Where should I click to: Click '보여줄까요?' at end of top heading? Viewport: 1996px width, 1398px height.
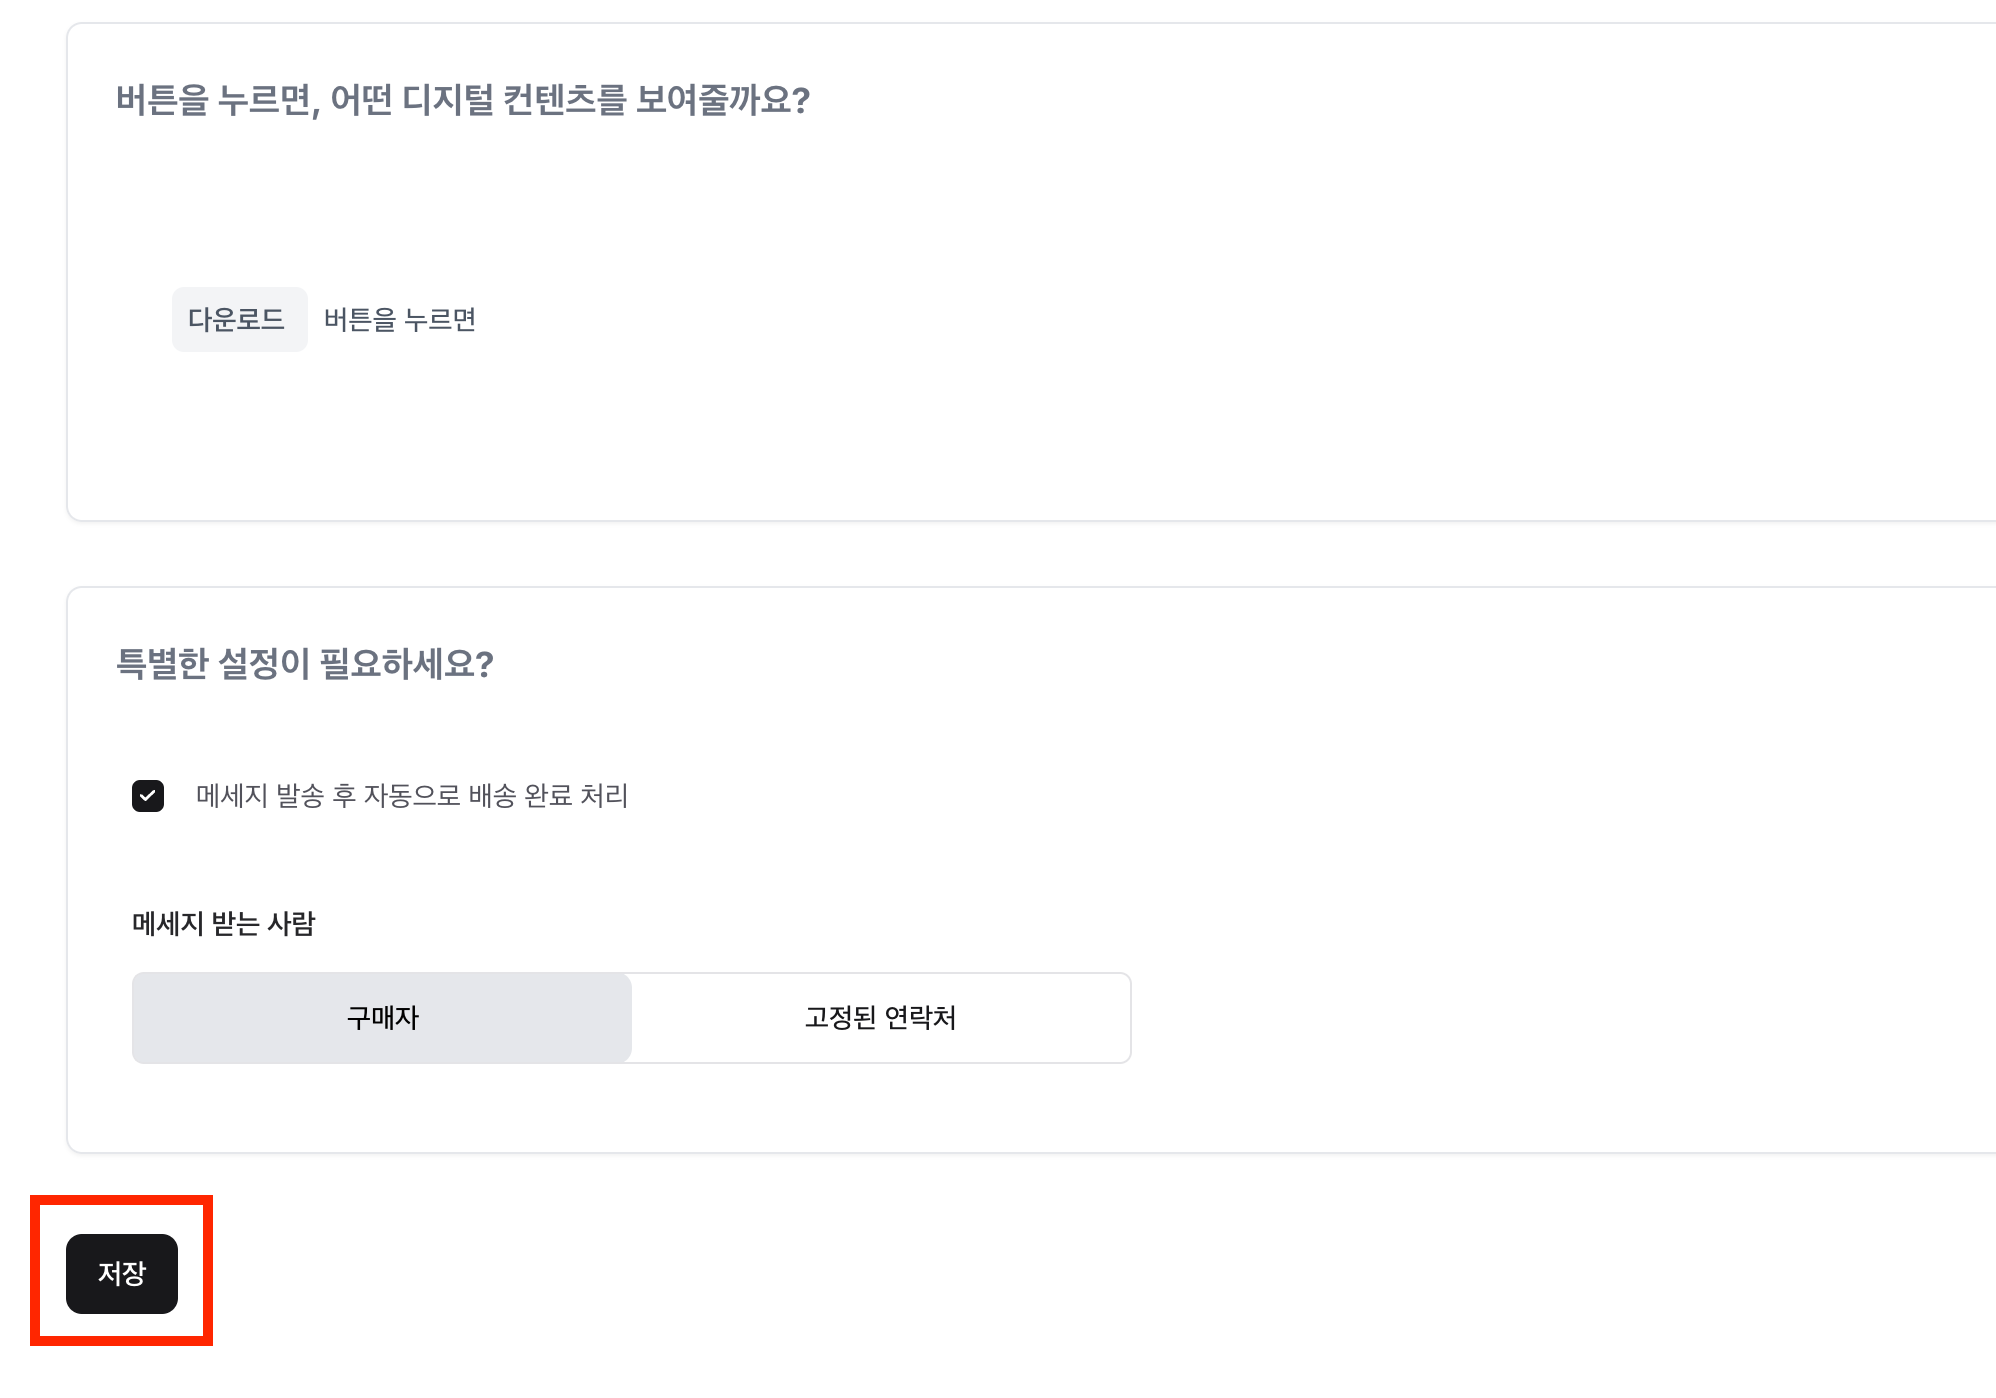[723, 99]
